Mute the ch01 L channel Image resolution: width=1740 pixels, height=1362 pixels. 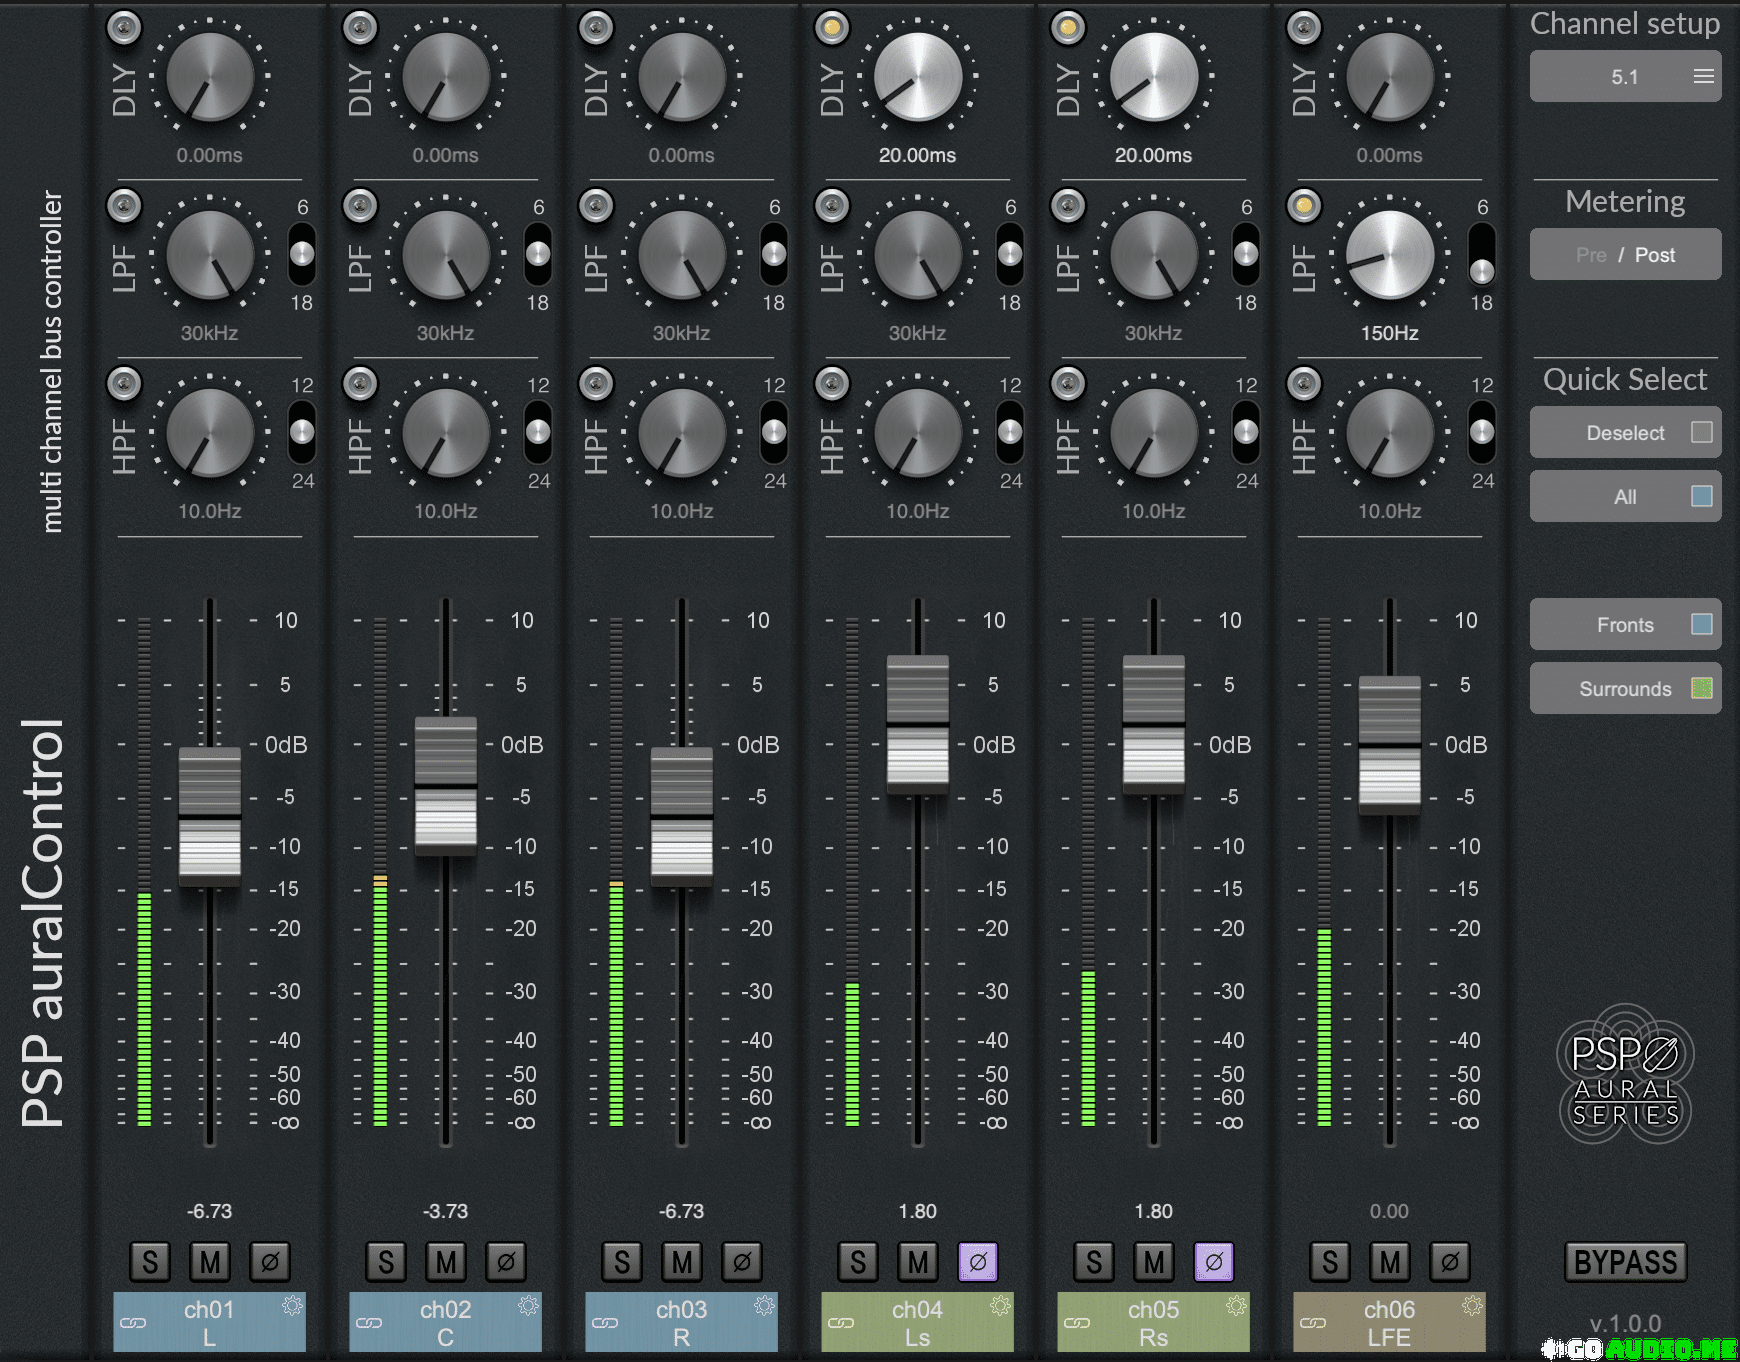tap(210, 1262)
